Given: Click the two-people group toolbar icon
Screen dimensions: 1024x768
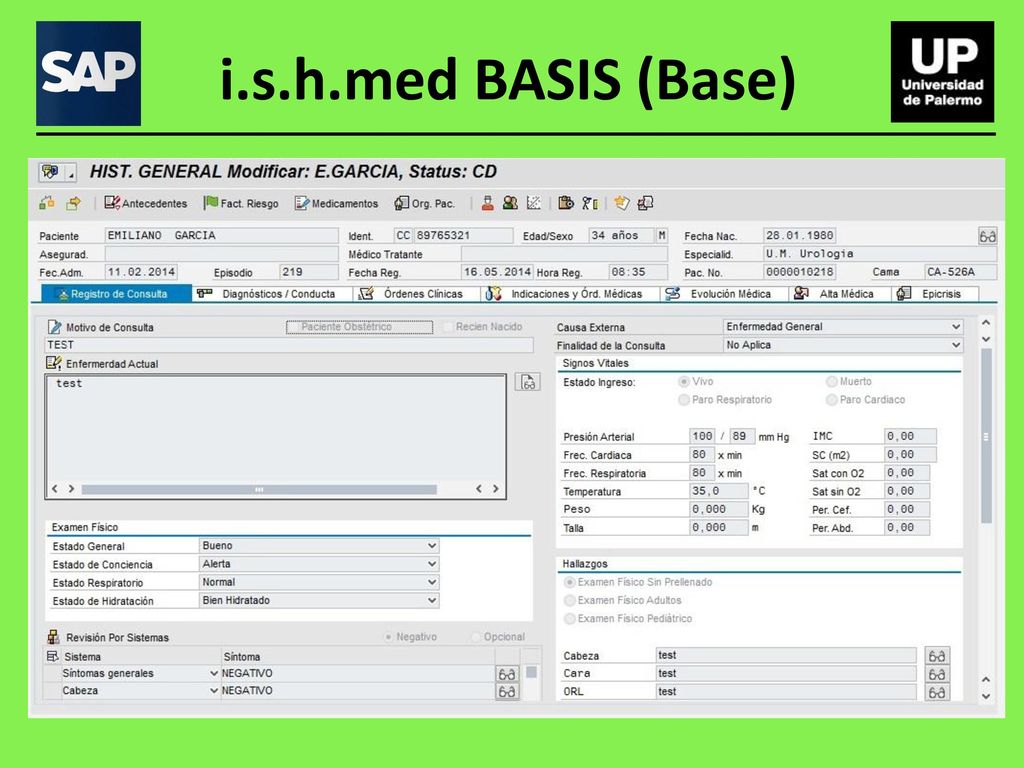Looking at the screenshot, I should [x=510, y=203].
